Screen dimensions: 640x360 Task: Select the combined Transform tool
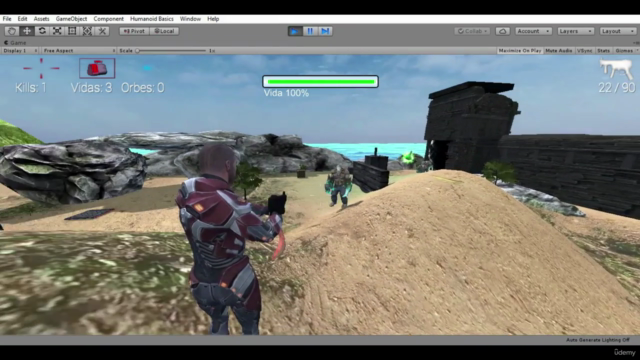(87, 31)
